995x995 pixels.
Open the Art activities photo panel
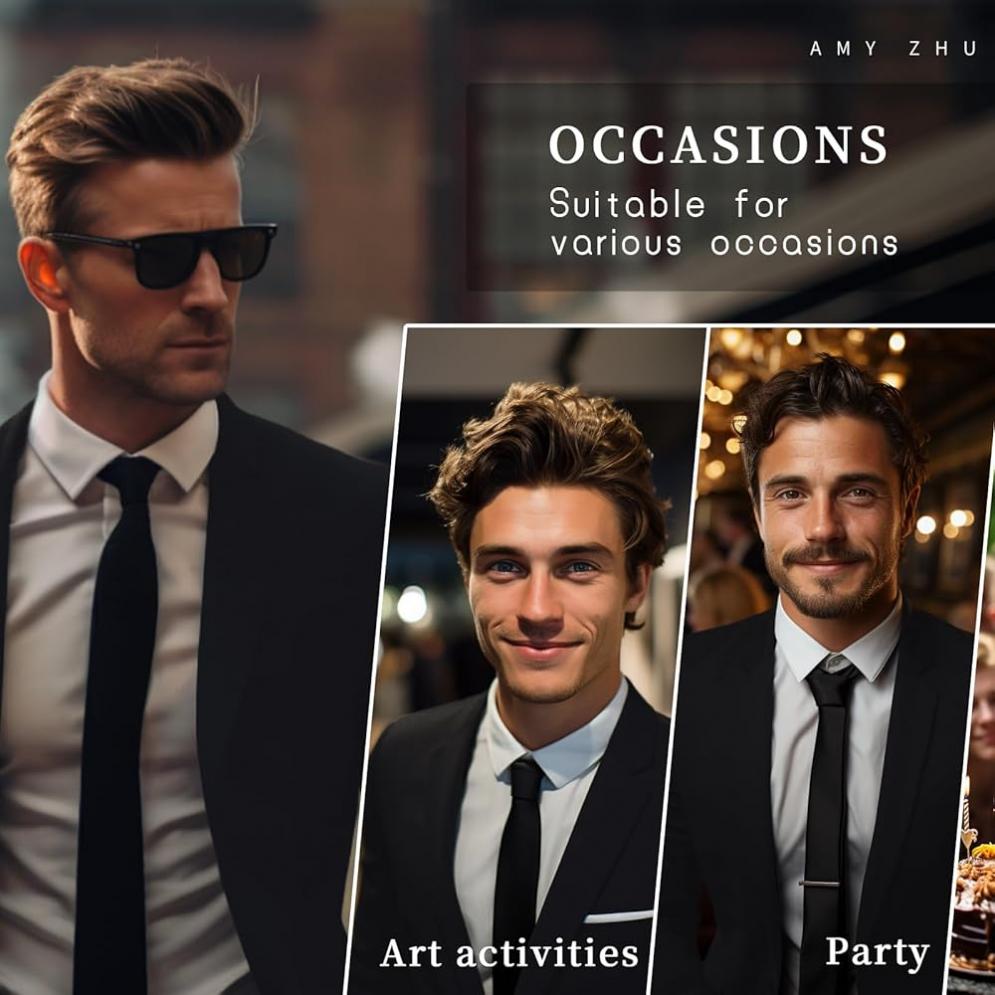coord(525,660)
